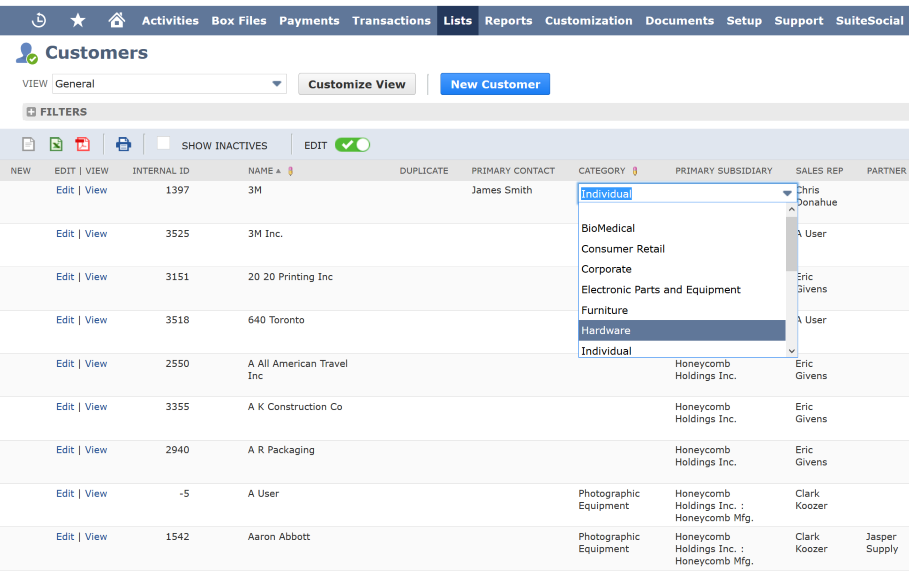The height and width of the screenshot is (573, 909).
Task: Edit the 3M customer record
Action: [65, 190]
